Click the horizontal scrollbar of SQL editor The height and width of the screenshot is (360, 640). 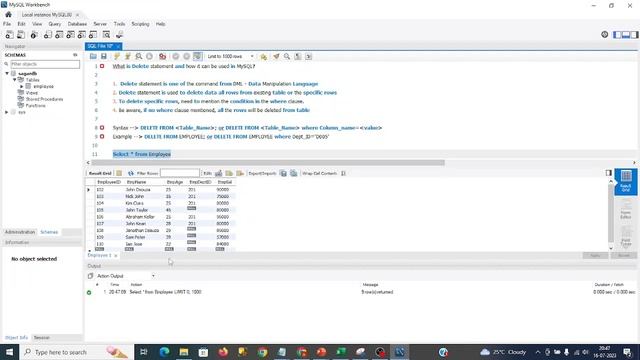268,162
